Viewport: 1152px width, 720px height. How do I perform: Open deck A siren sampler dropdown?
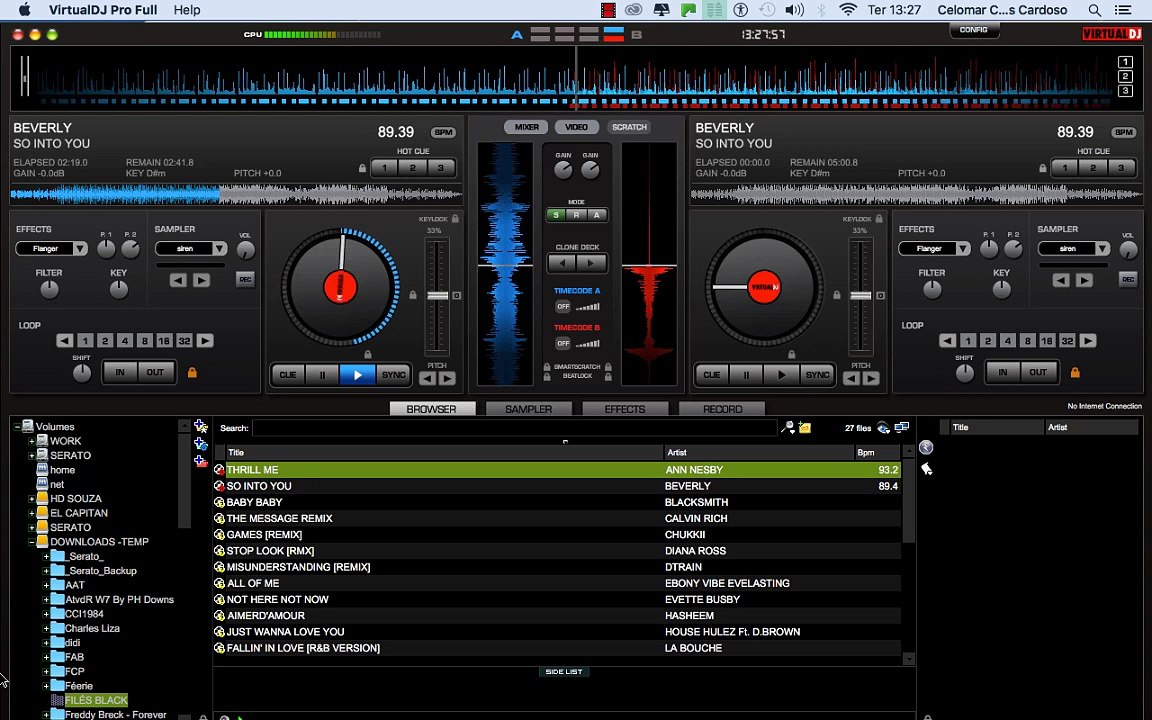[x=220, y=249]
